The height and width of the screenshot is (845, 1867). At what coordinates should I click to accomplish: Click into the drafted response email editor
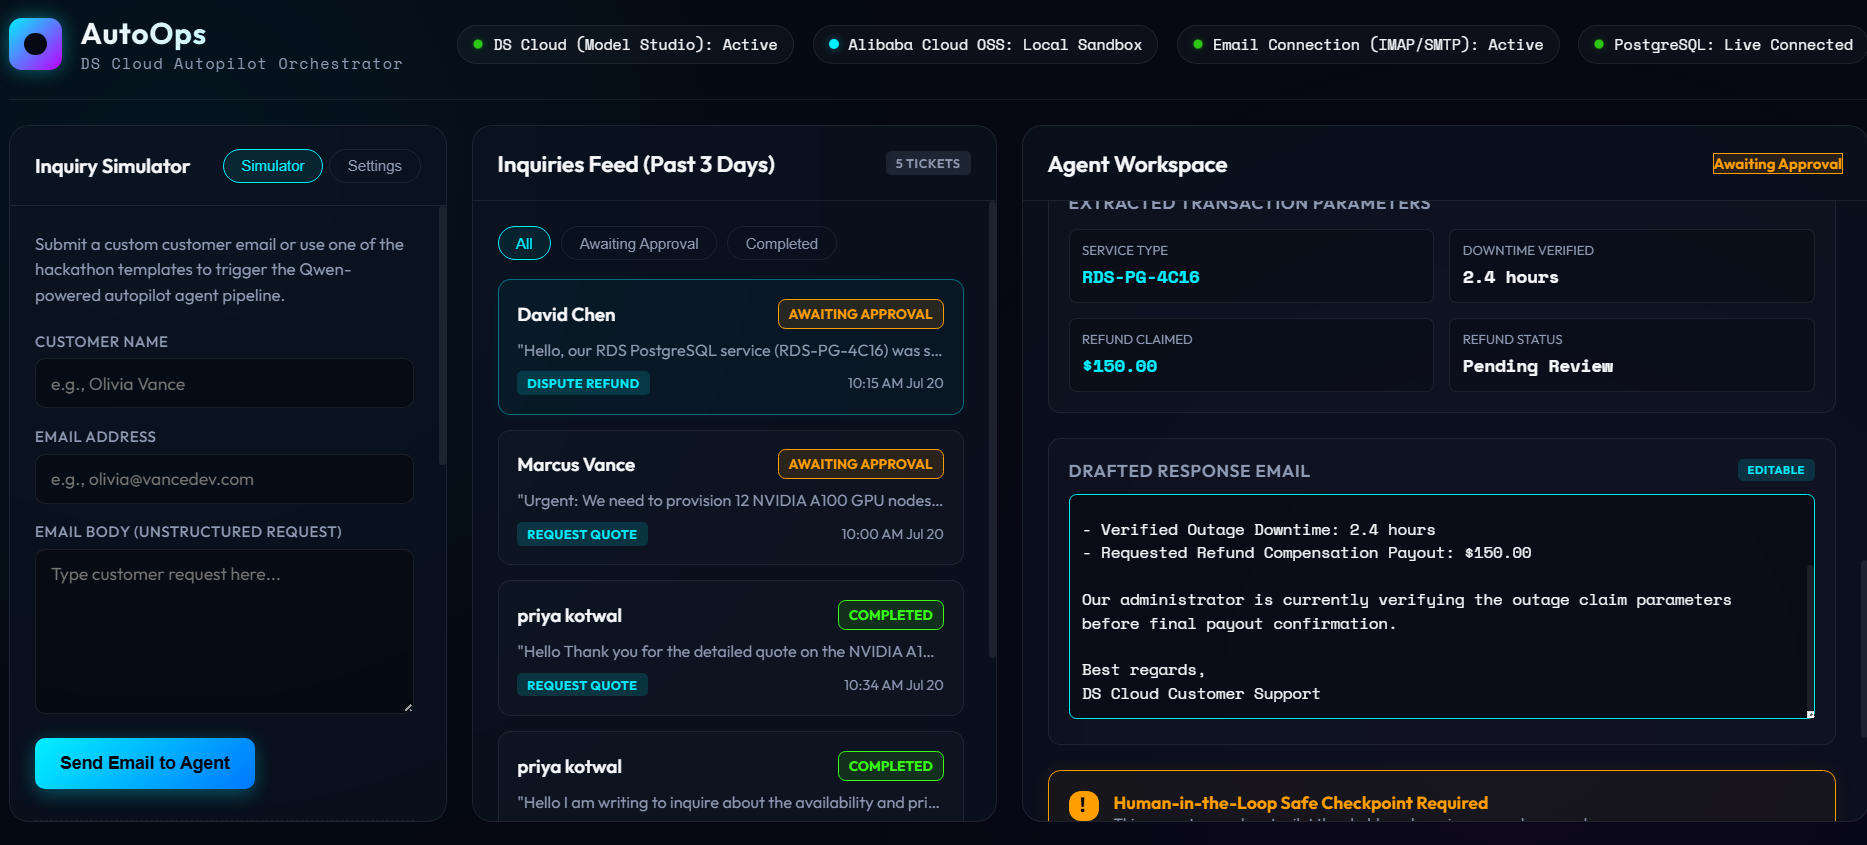coord(1441,606)
